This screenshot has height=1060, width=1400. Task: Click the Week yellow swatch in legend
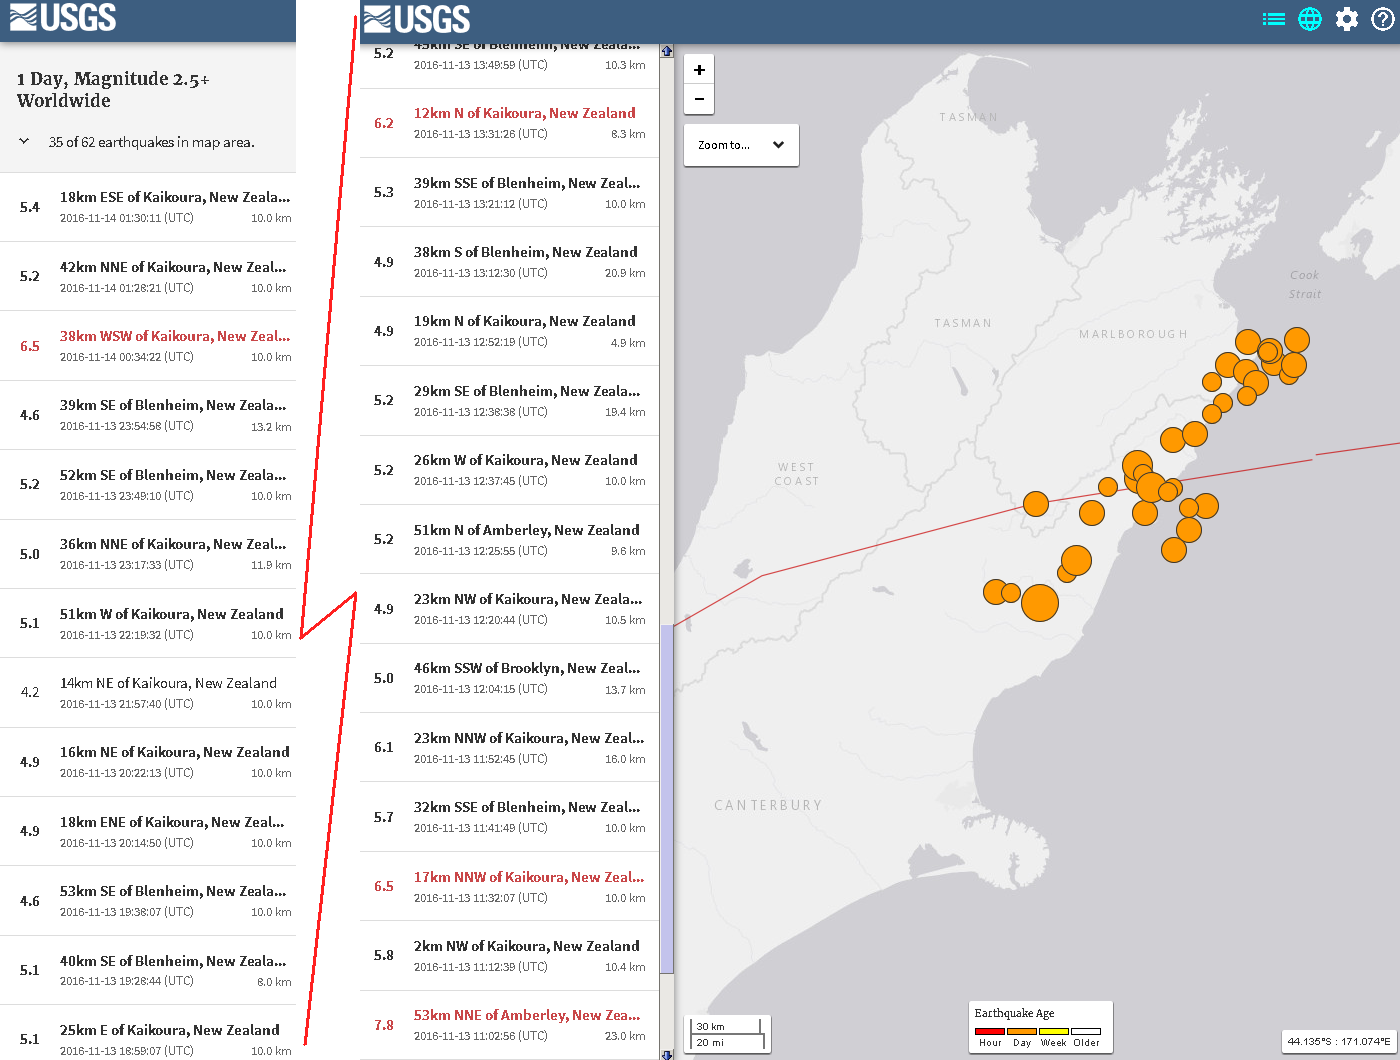(1054, 1031)
